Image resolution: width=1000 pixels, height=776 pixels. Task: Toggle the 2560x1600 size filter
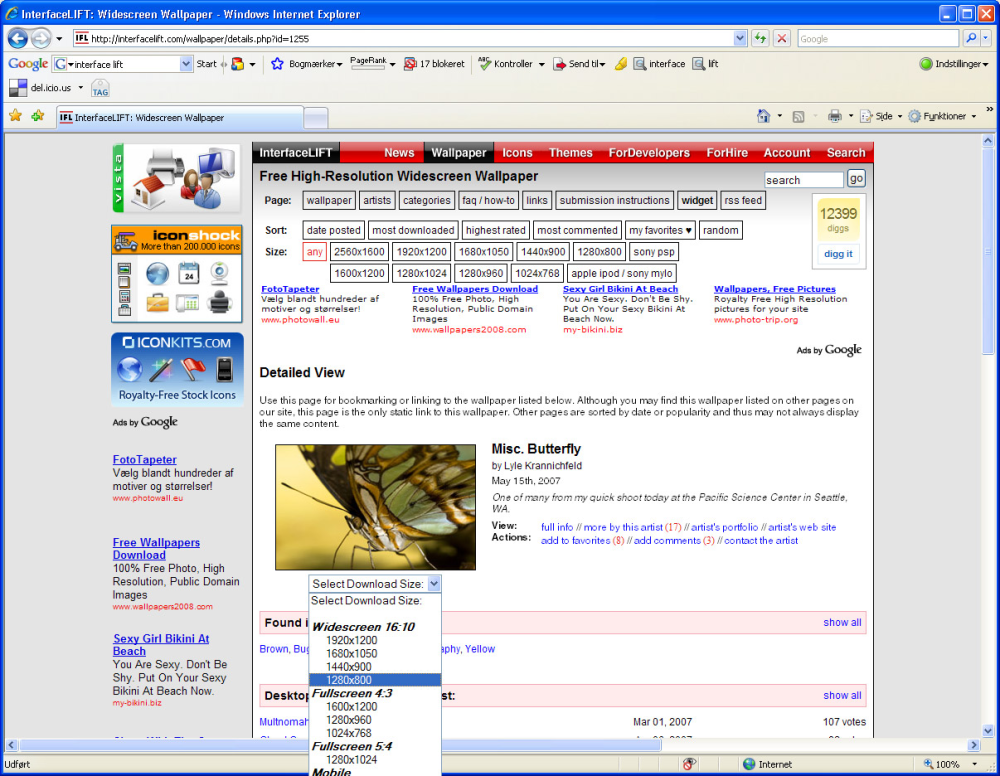359,252
